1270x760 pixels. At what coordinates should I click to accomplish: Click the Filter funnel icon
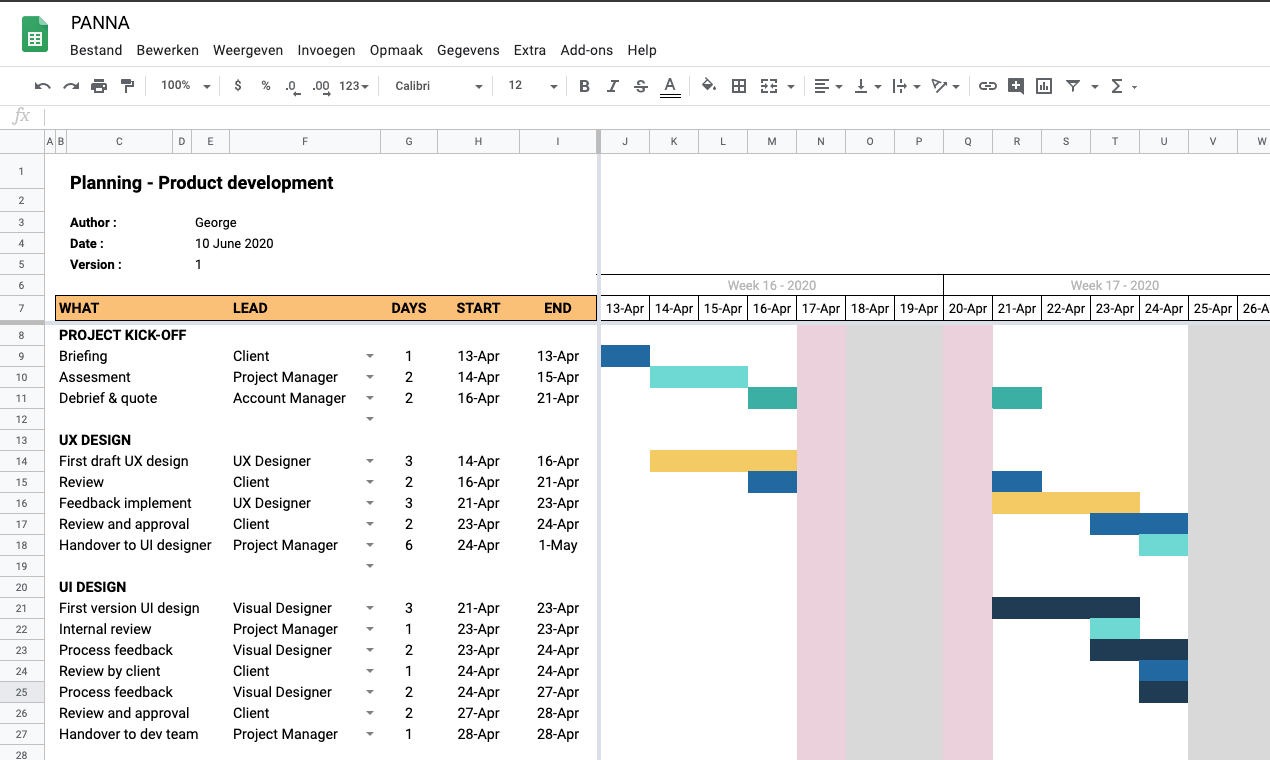point(1073,86)
